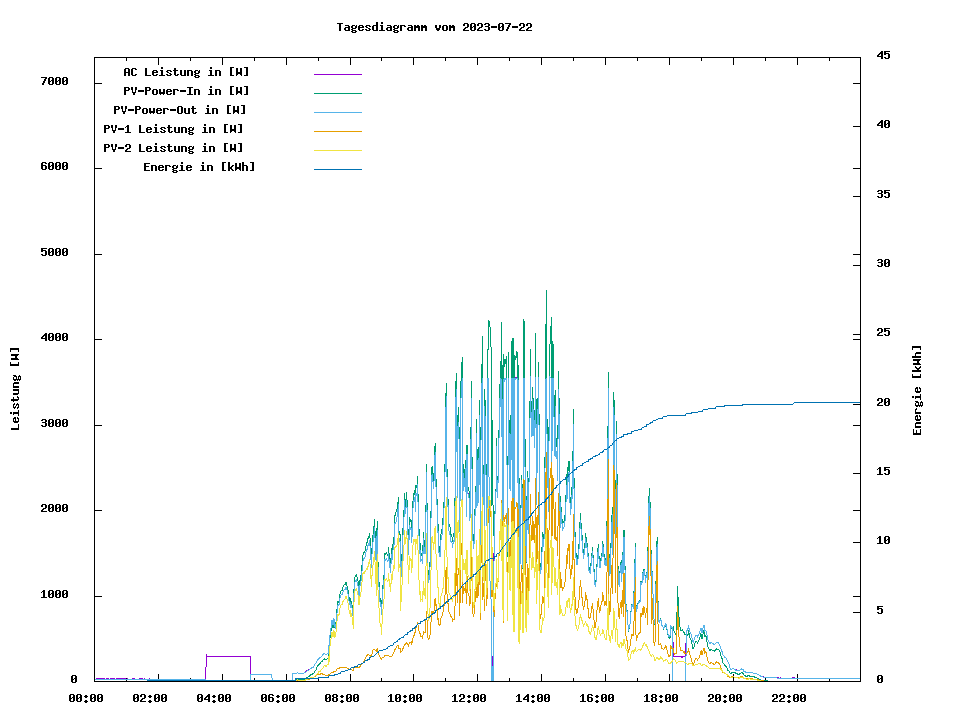Viewport: 960px width, 720px height.
Task: Click the legend line sample for PV-Power-Out
Action: (x=337, y=112)
